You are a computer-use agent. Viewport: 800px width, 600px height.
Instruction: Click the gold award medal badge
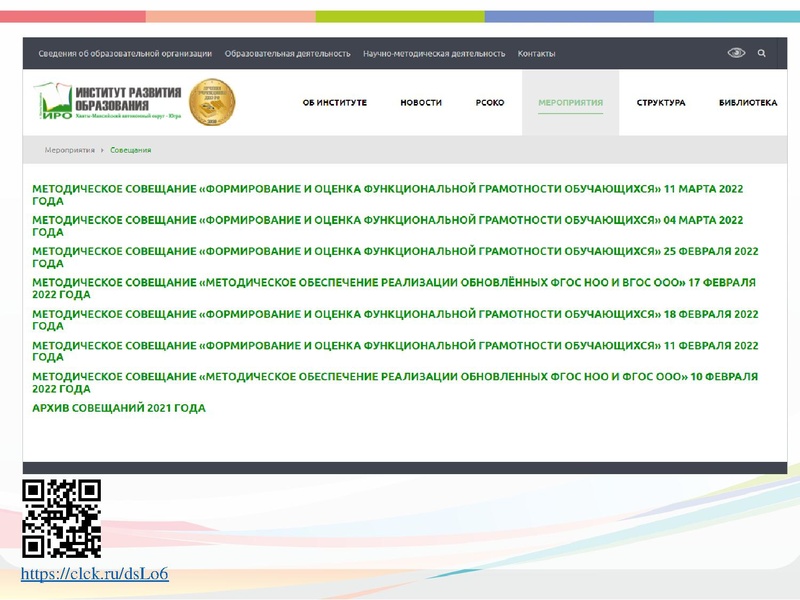point(212,102)
